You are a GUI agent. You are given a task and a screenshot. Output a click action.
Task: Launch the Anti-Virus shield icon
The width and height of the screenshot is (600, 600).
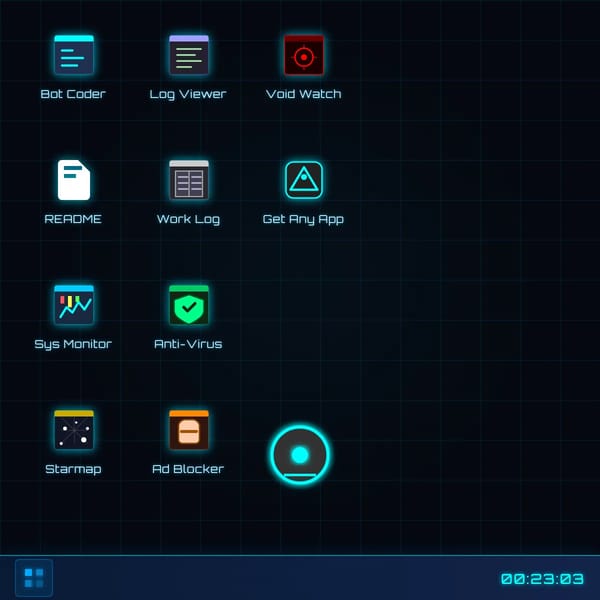pyautogui.click(x=189, y=305)
